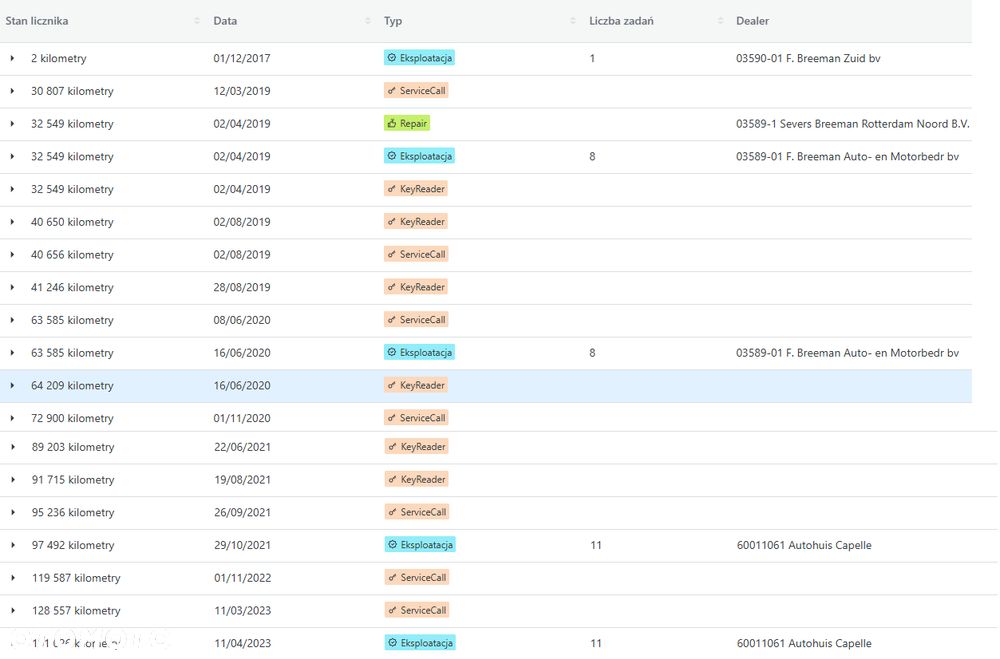Viewport: 1000px width, 659px height.
Task: Click the KeyReader badge on the highlighted row
Action: (x=415, y=385)
